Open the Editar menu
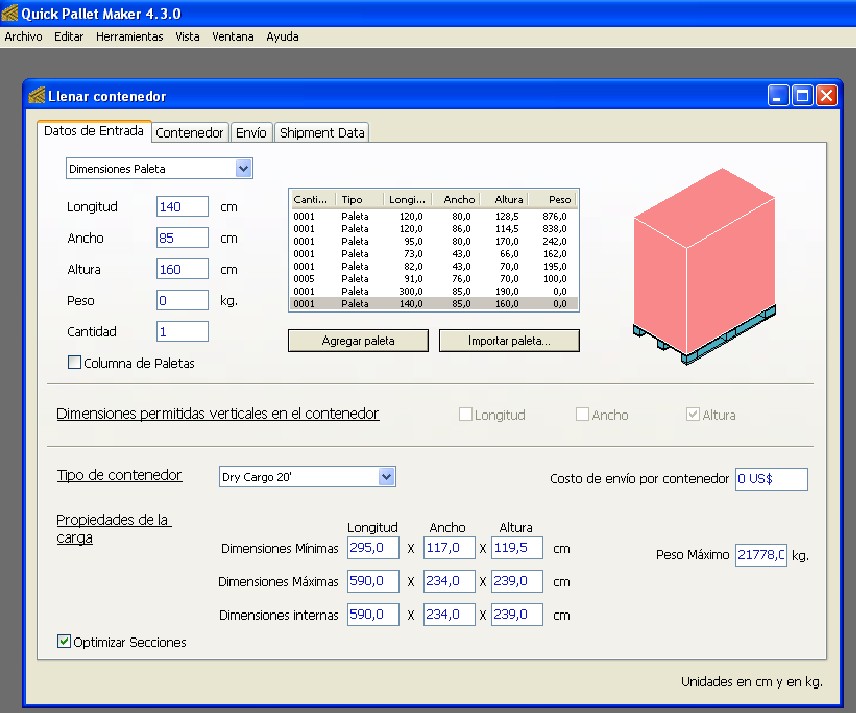This screenshot has height=713, width=856. 68,37
